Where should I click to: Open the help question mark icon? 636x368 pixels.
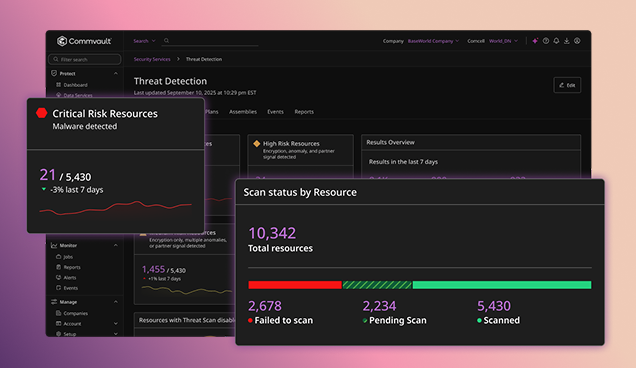tap(546, 41)
